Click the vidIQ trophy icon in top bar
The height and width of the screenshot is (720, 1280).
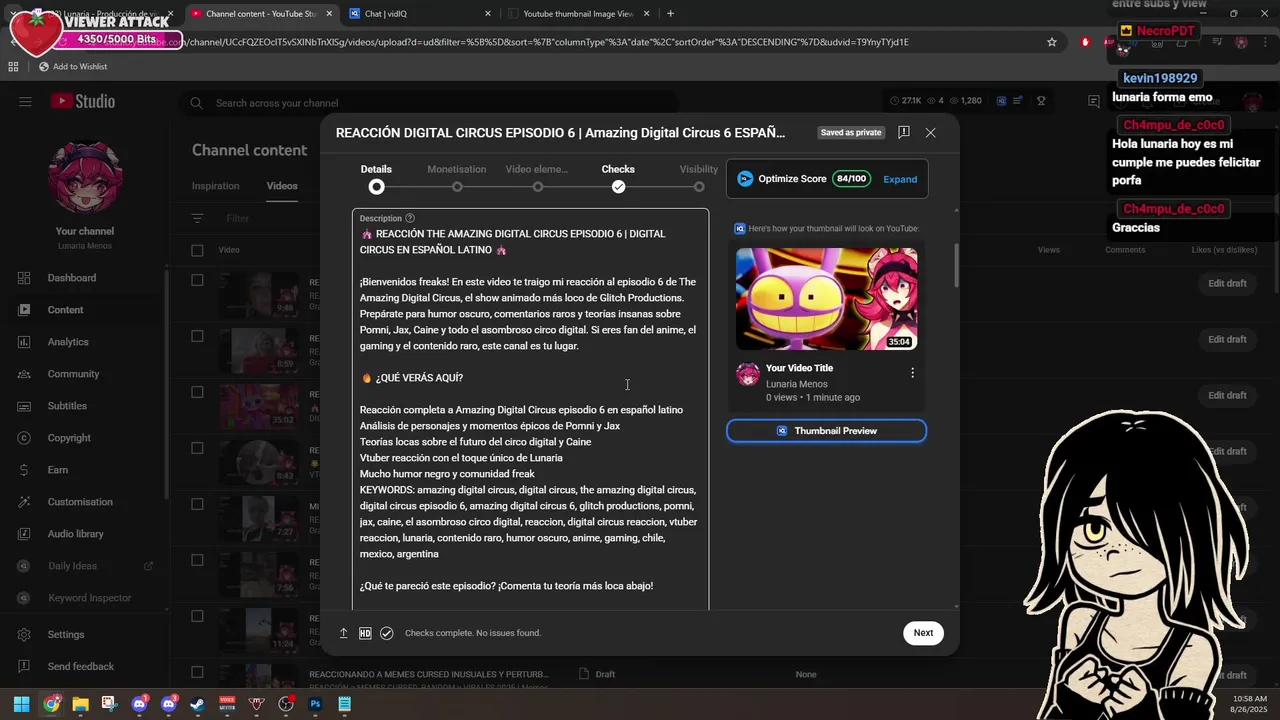tap(1041, 101)
